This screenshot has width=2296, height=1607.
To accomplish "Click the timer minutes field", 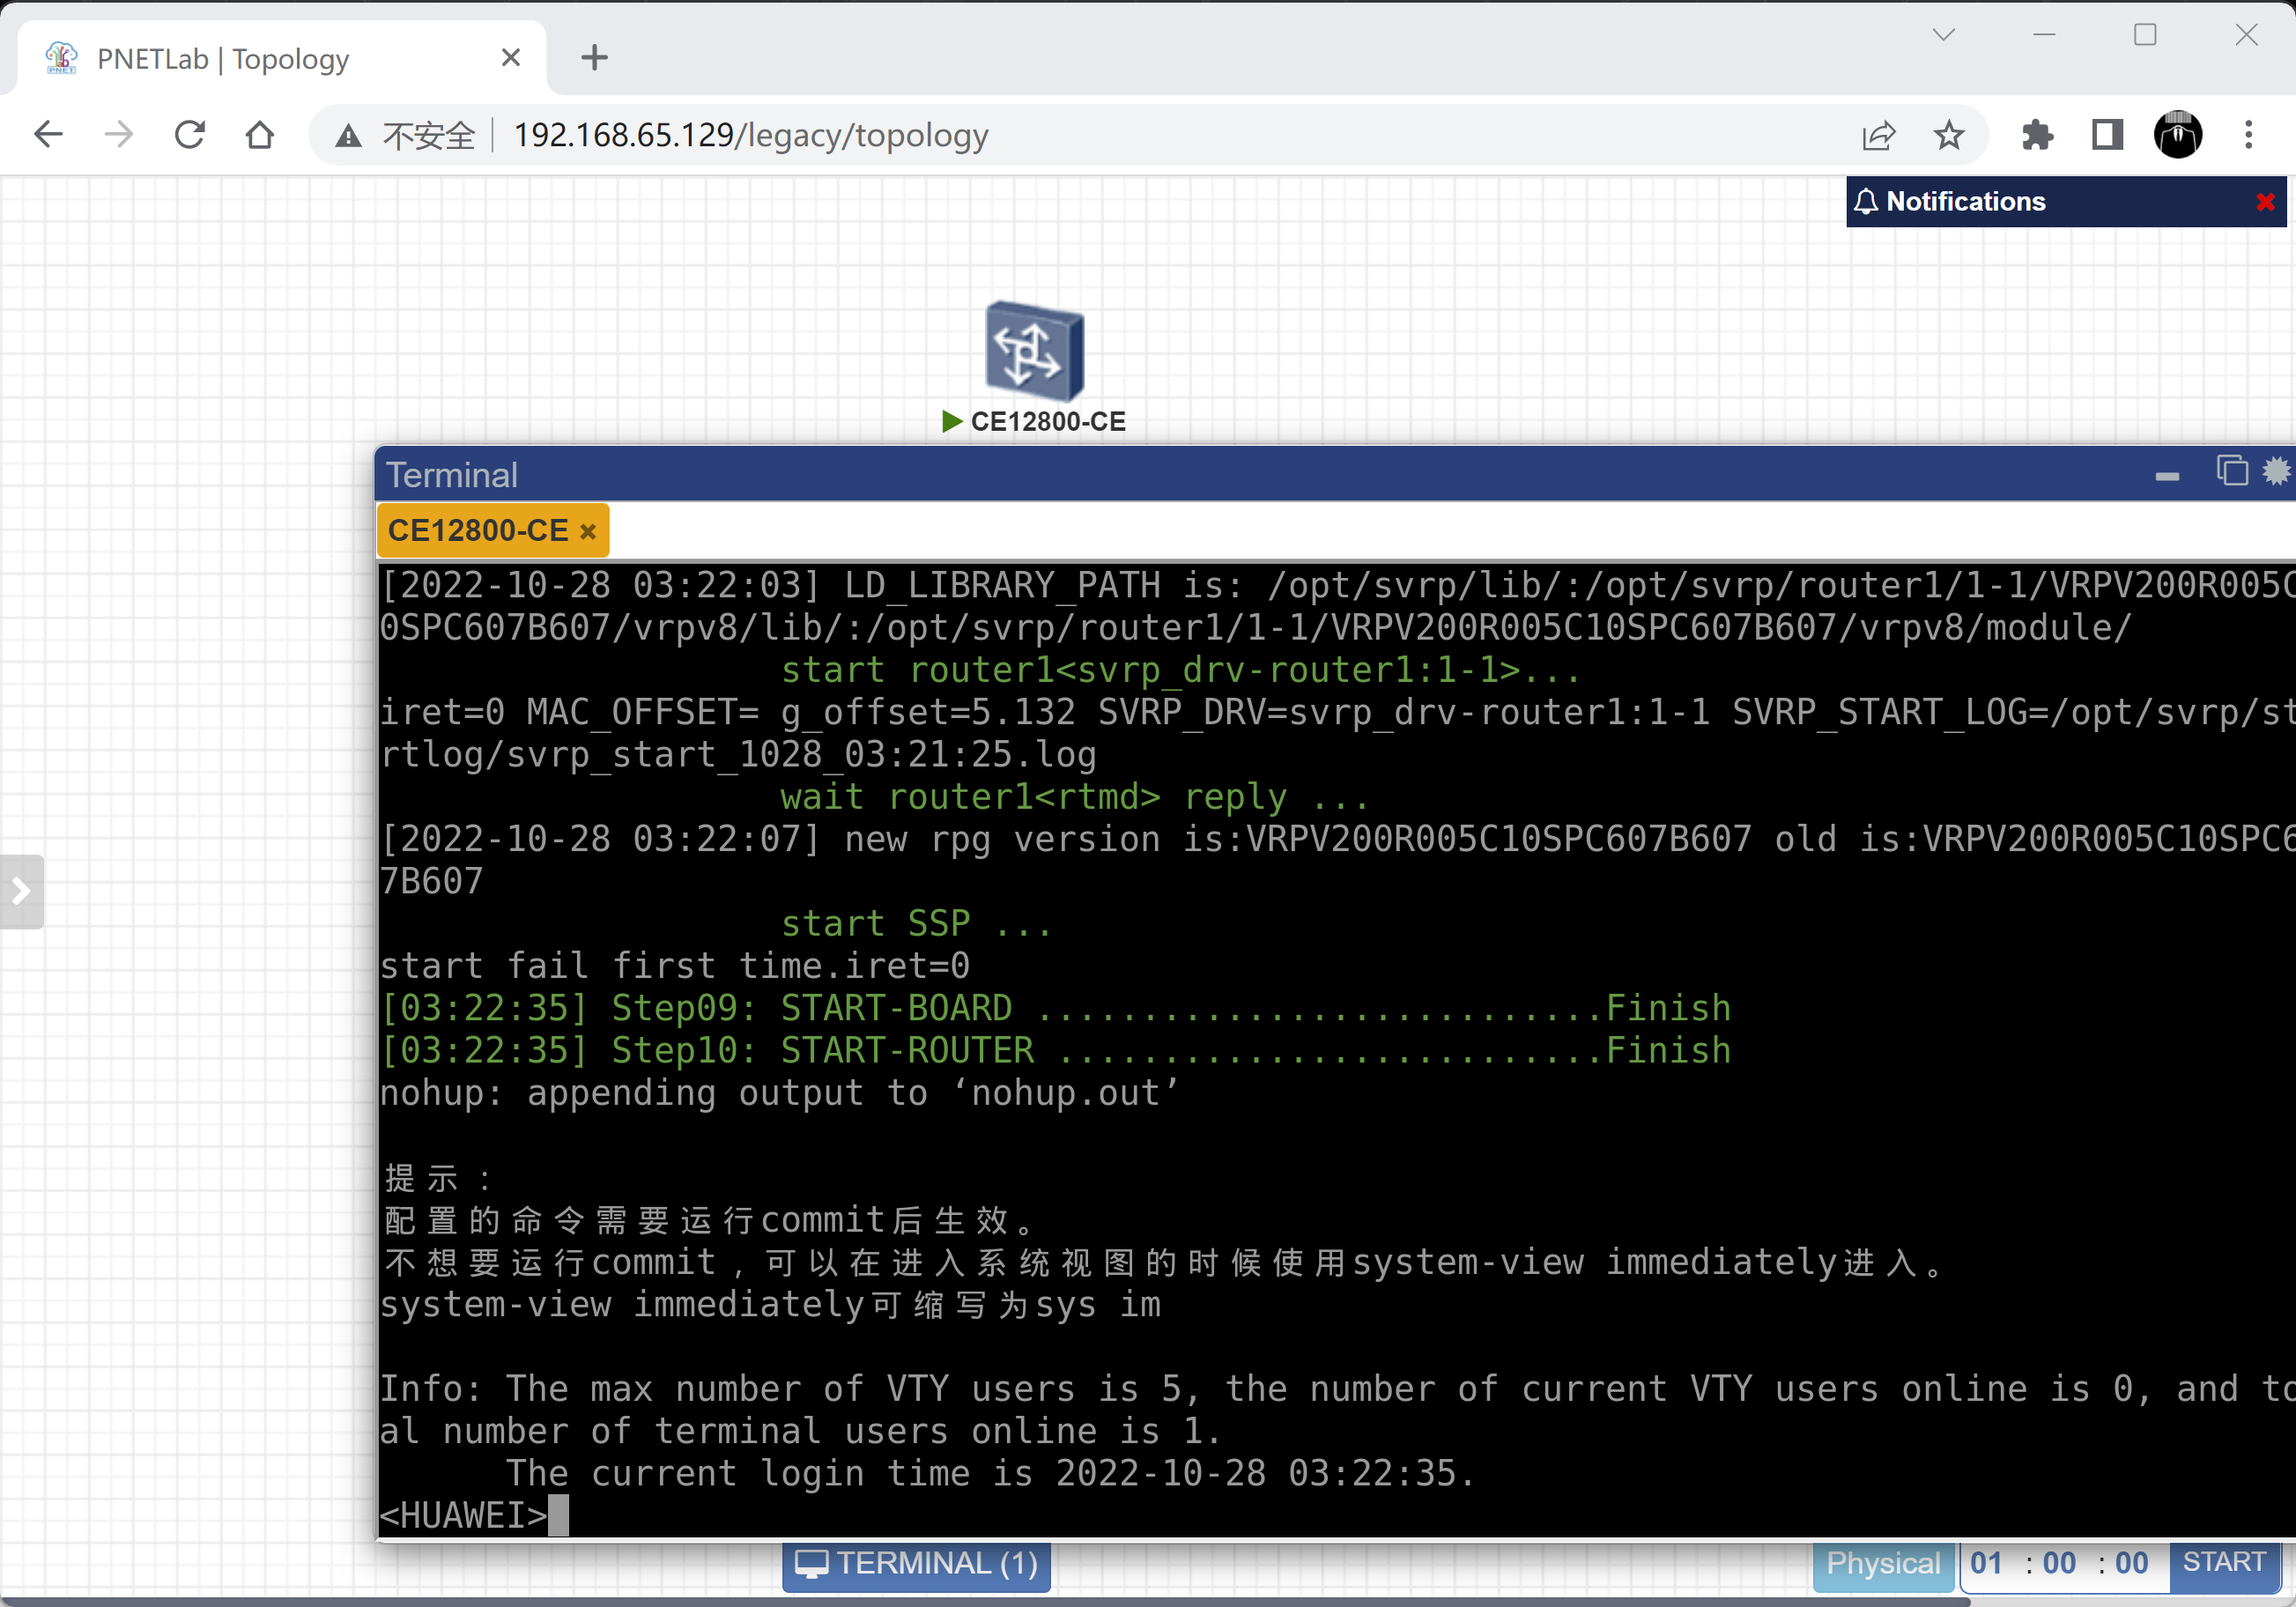I will pyautogui.click(x=2059, y=1563).
